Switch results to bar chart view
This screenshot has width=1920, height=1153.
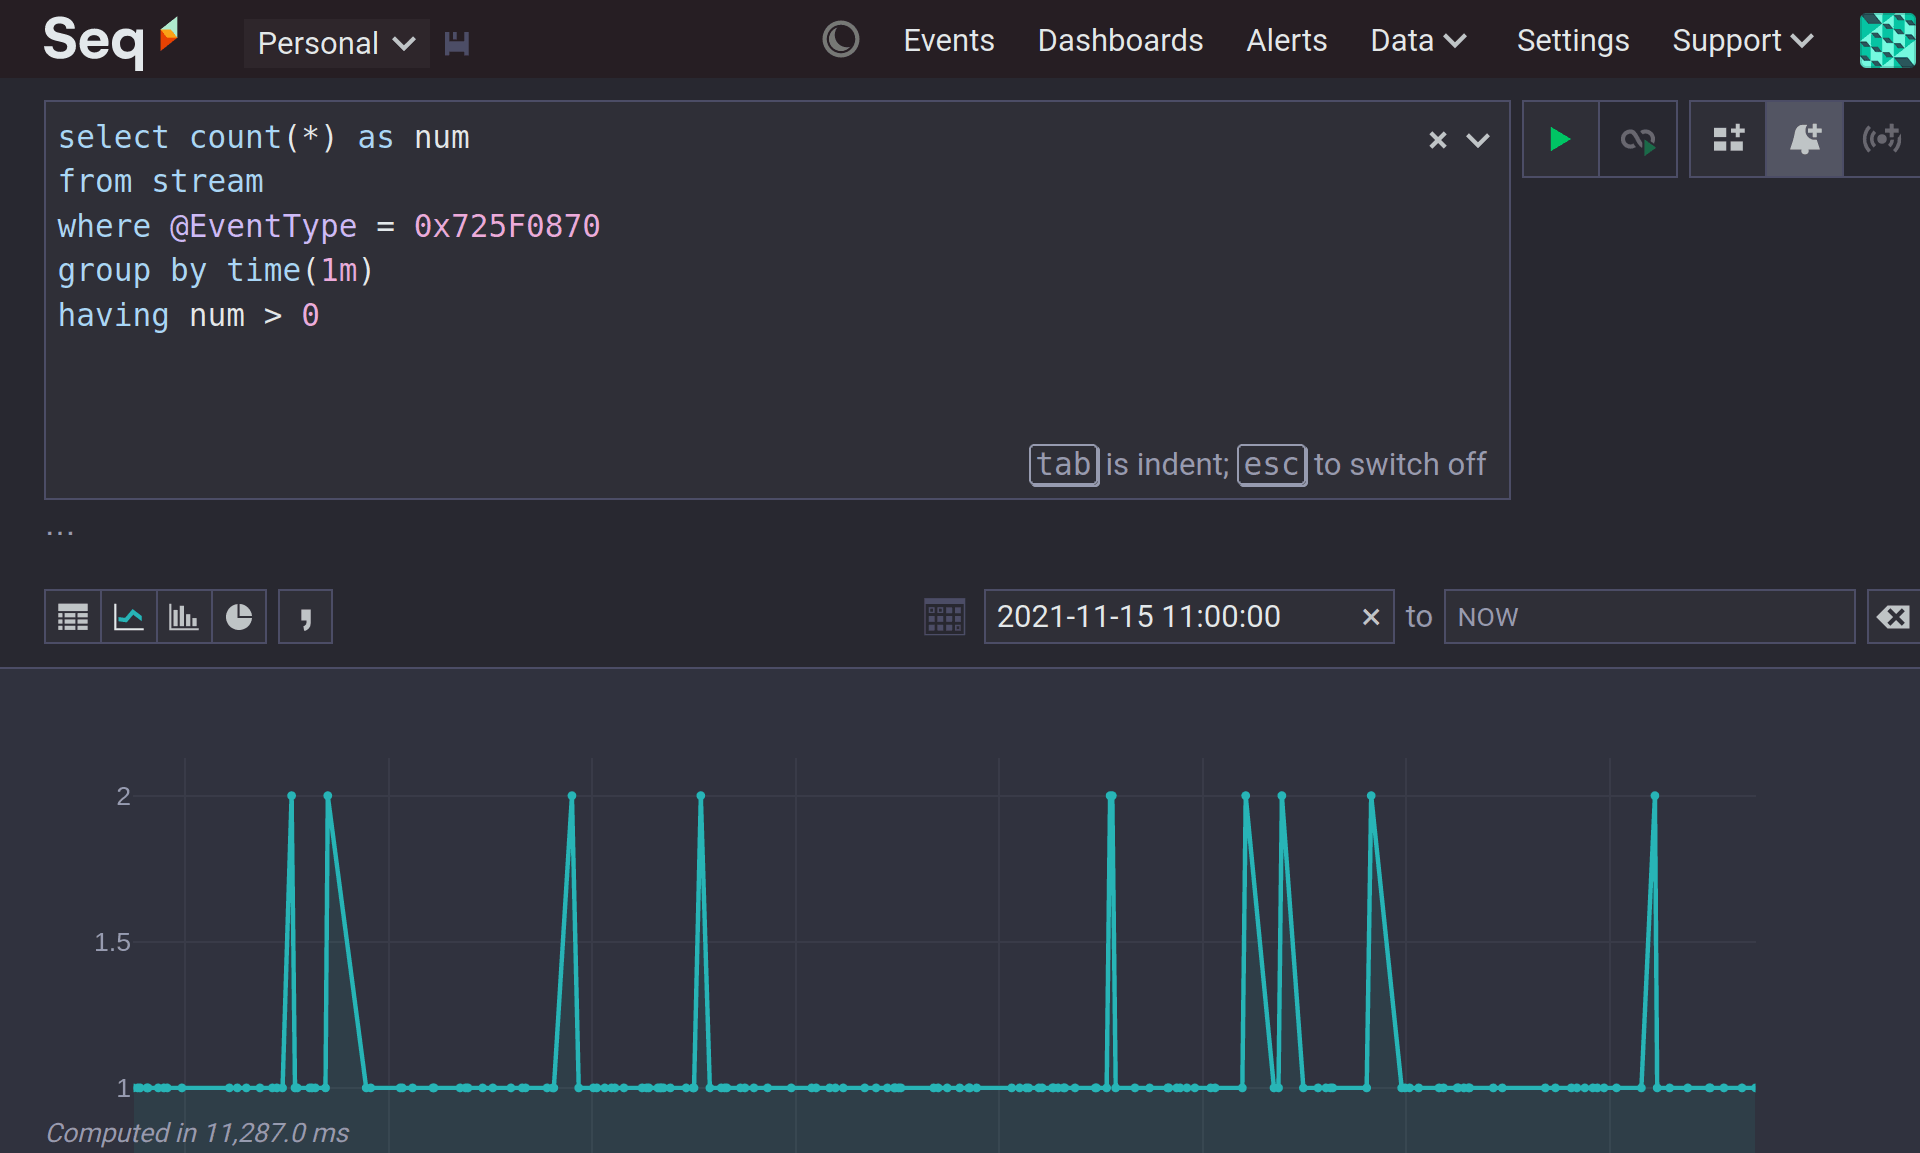(184, 617)
